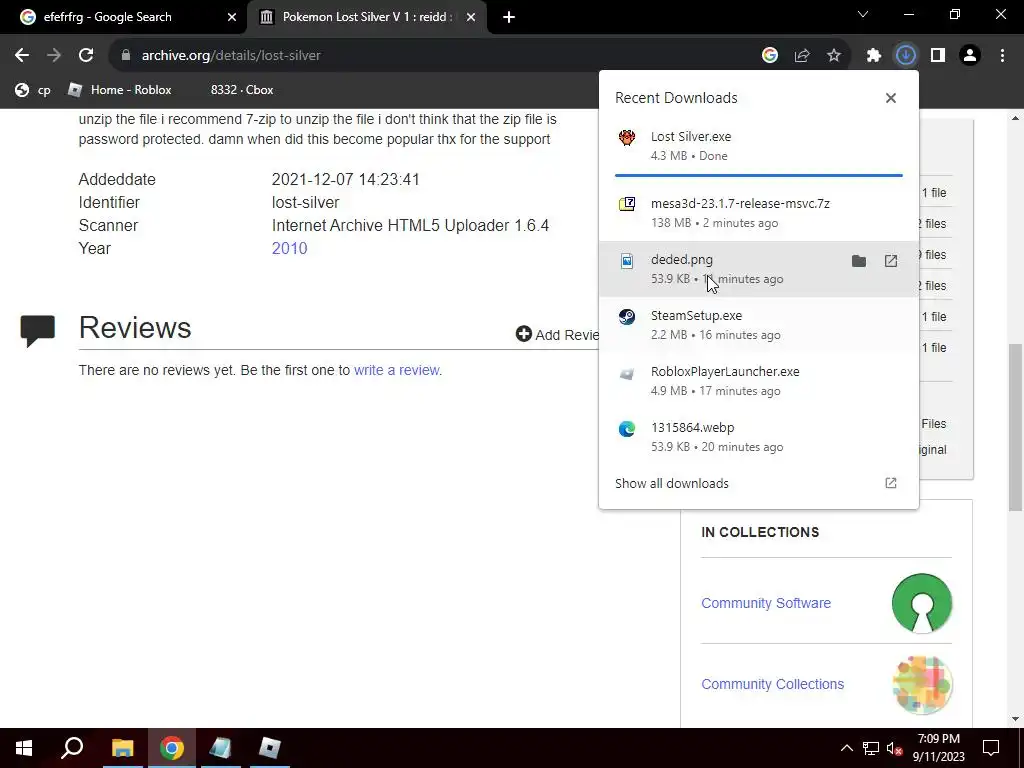Image resolution: width=1024 pixels, height=768 pixels.
Task: Share this page via address bar icon
Action: click(801, 56)
